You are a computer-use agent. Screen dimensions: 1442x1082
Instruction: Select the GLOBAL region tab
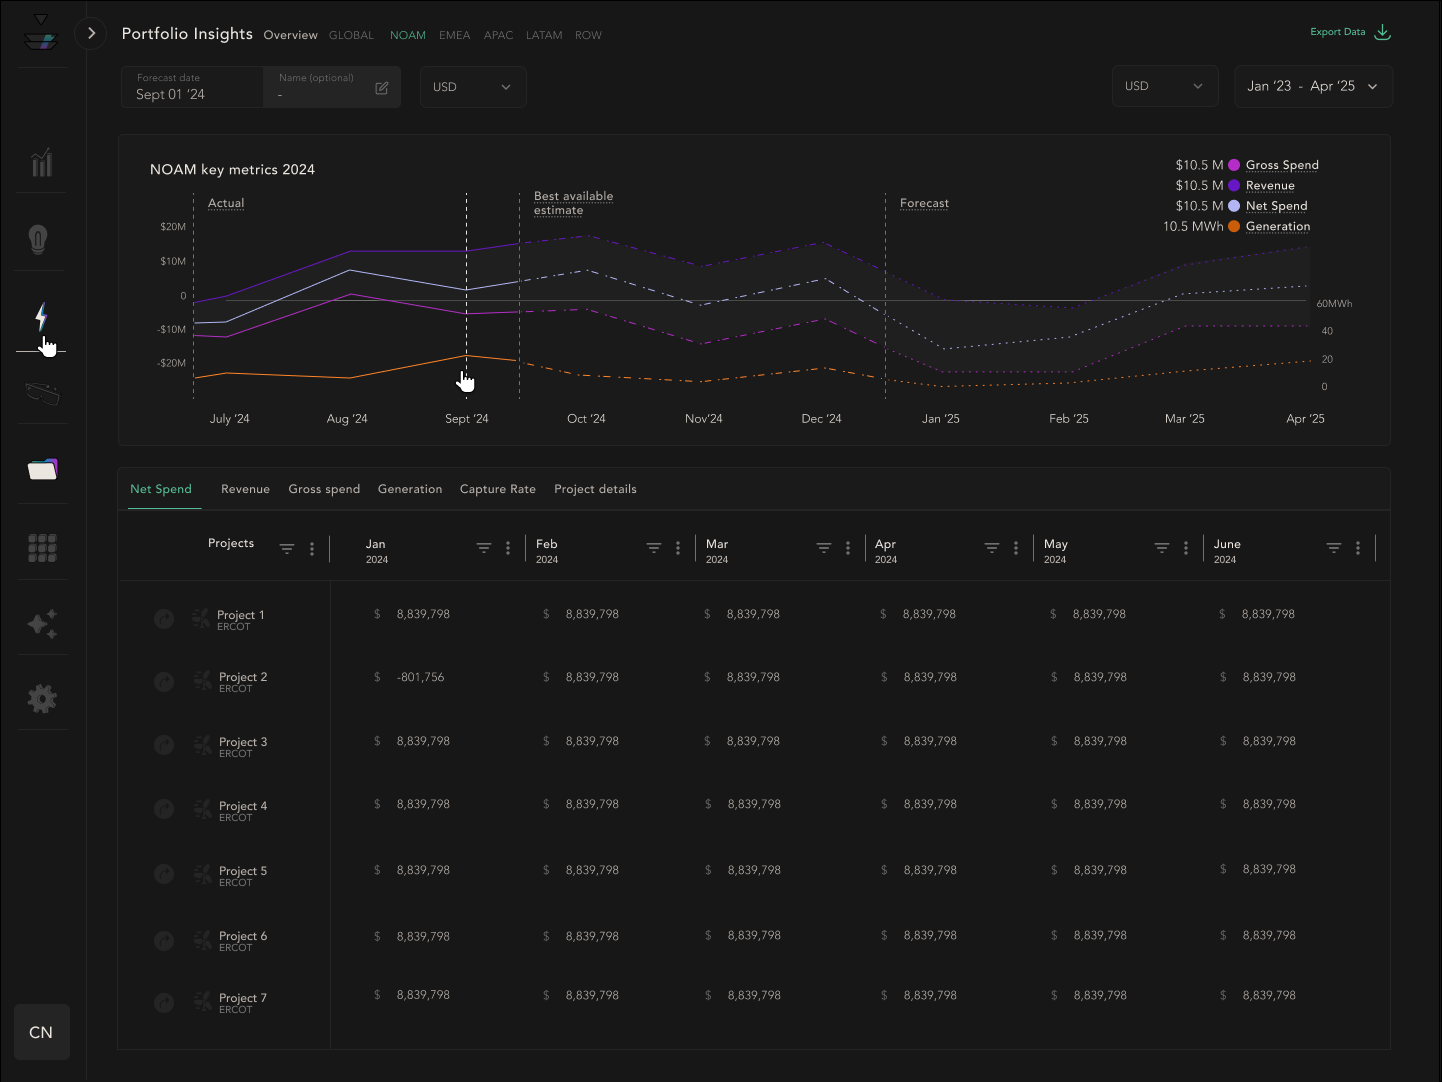coord(351,35)
